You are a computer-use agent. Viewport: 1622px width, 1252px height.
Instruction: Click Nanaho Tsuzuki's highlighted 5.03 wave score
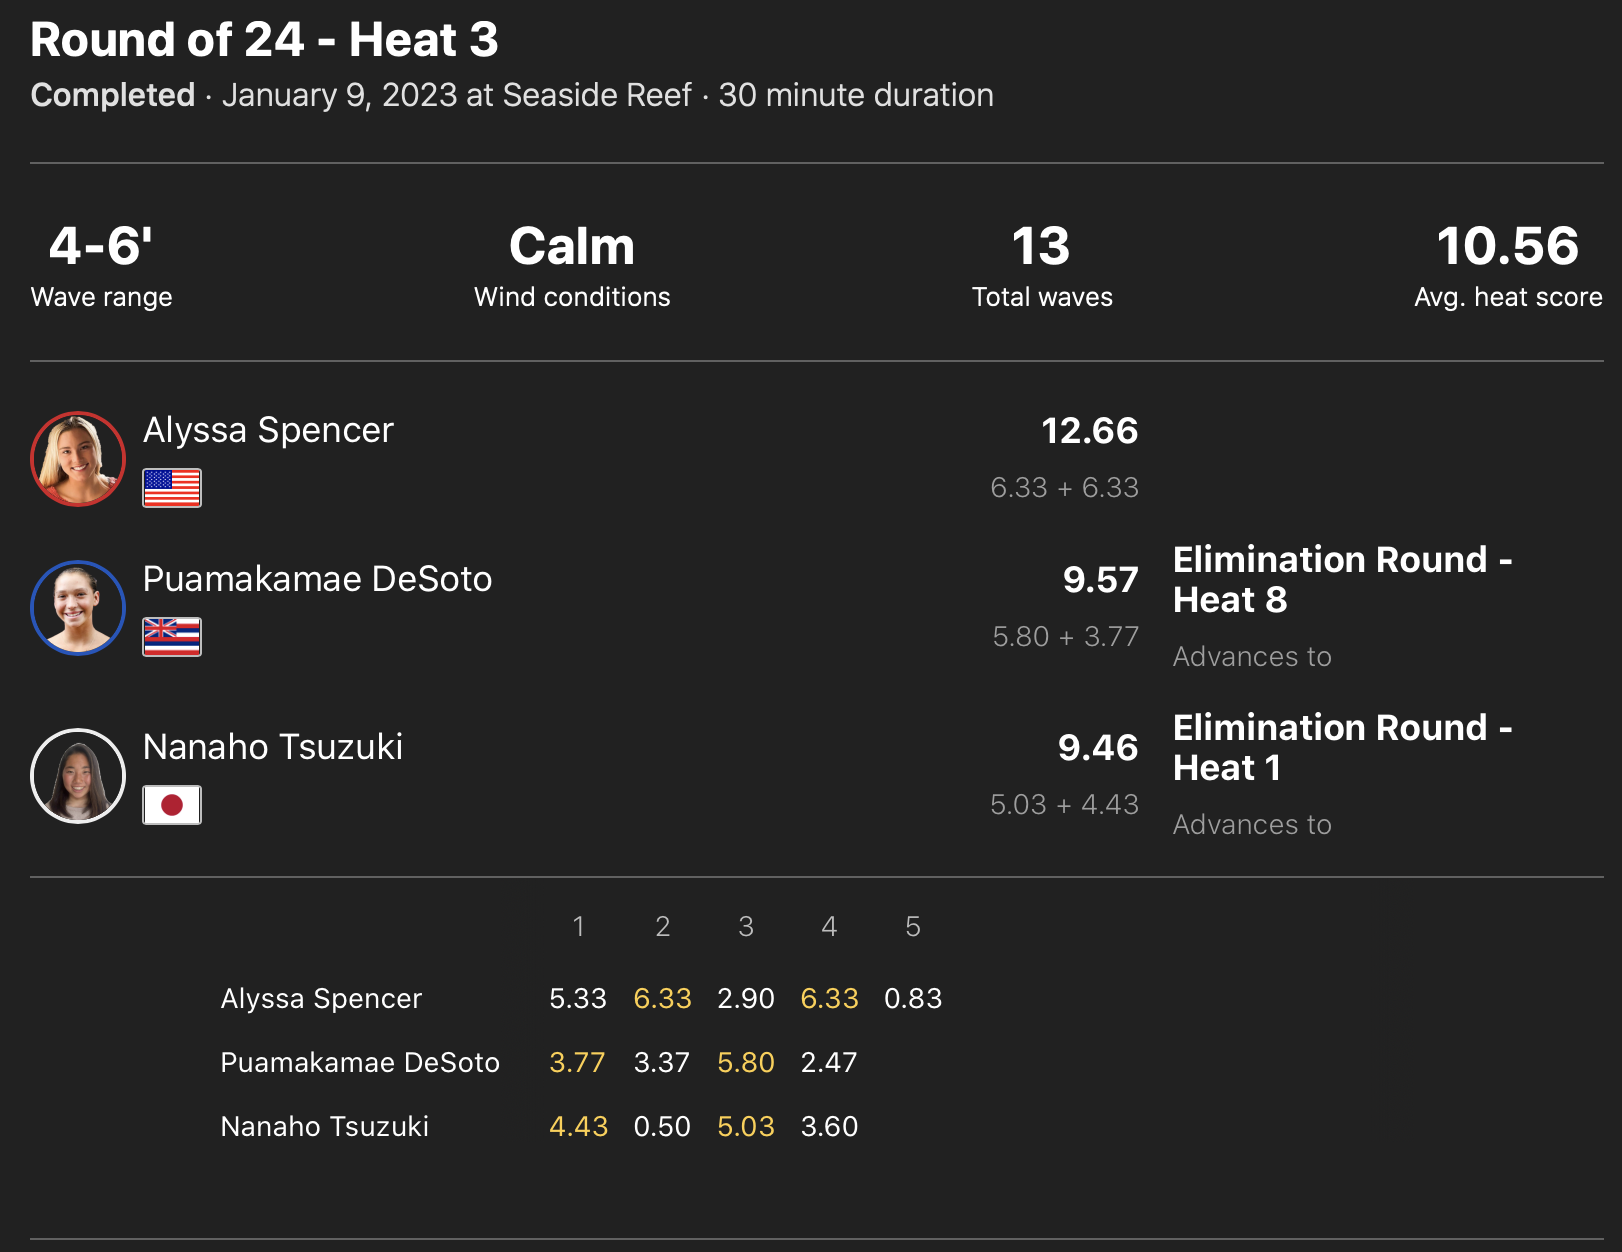point(746,1127)
